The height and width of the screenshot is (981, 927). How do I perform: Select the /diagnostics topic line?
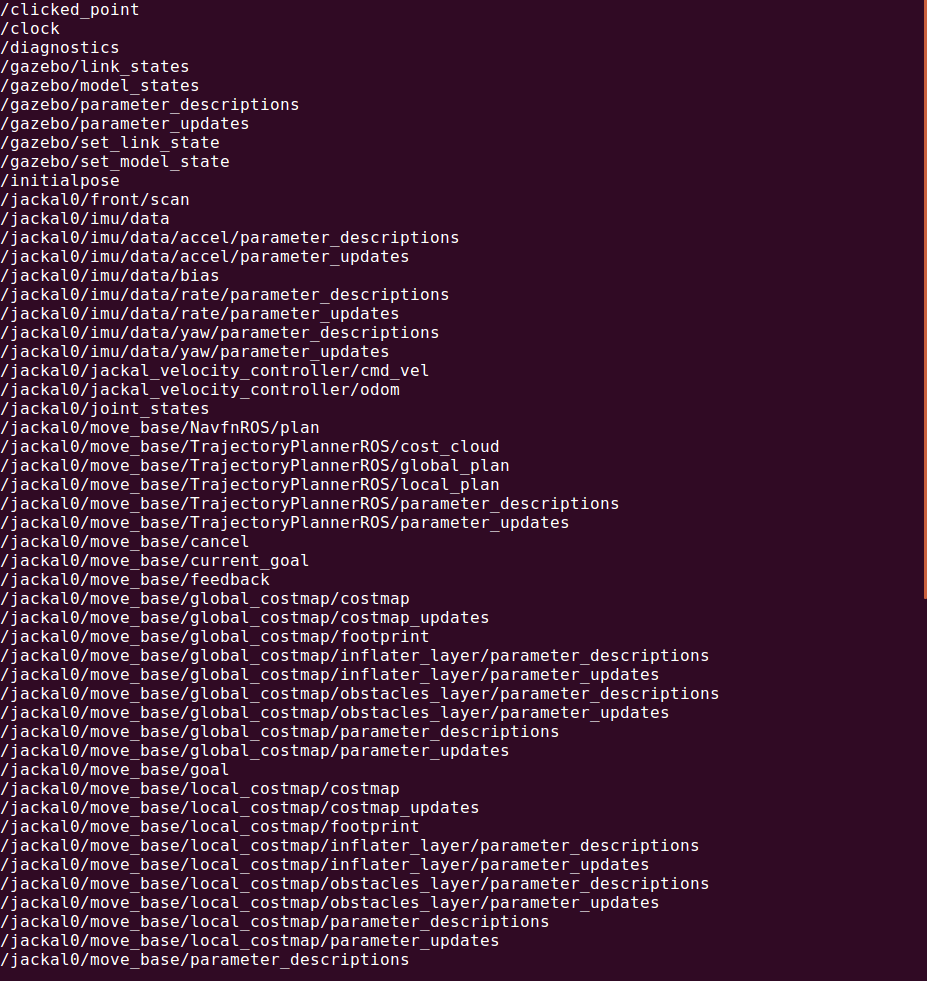(60, 48)
